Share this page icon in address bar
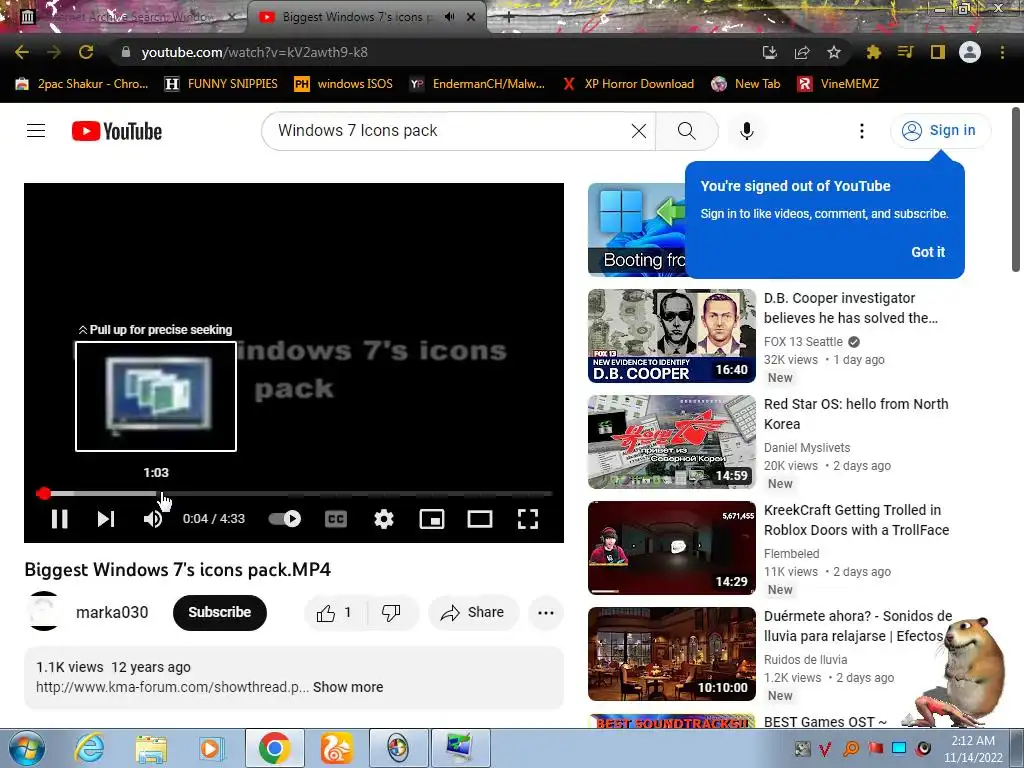The height and width of the screenshot is (768, 1024). (x=802, y=52)
